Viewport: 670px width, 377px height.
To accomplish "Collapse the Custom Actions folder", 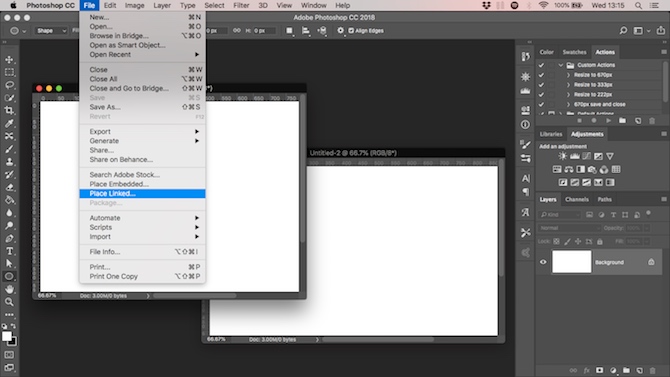I will (561, 65).
